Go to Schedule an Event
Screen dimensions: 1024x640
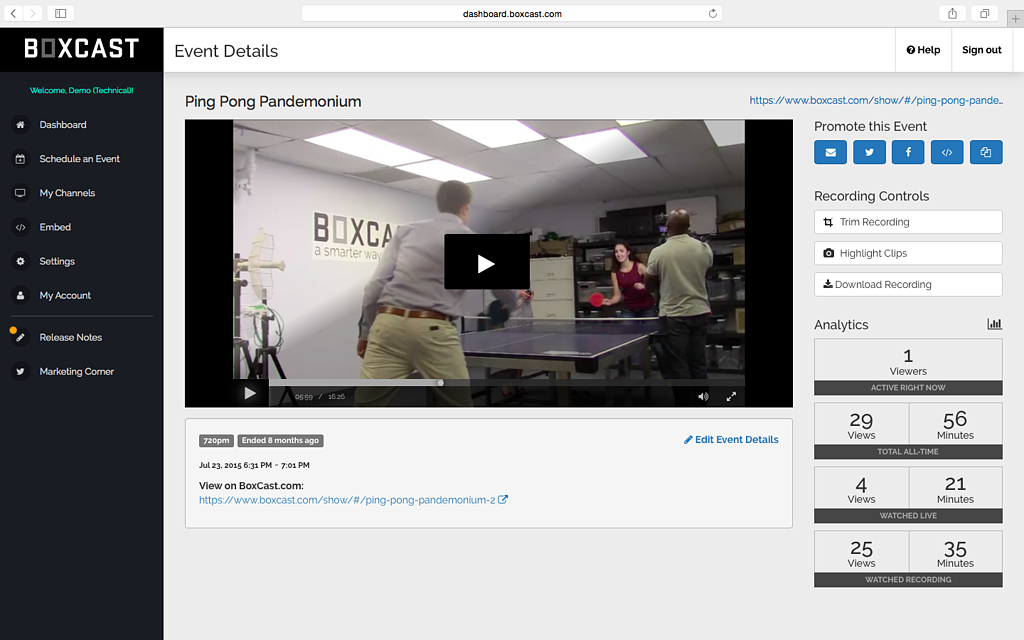pyautogui.click(x=79, y=159)
